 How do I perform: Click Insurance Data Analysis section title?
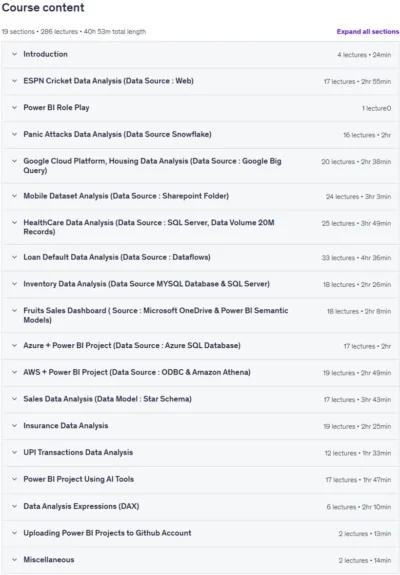pyautogui.click(x=66, y=426)
